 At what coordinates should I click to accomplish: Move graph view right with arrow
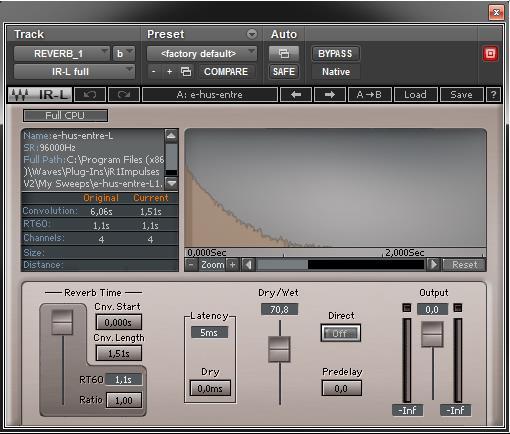point(433,265)
